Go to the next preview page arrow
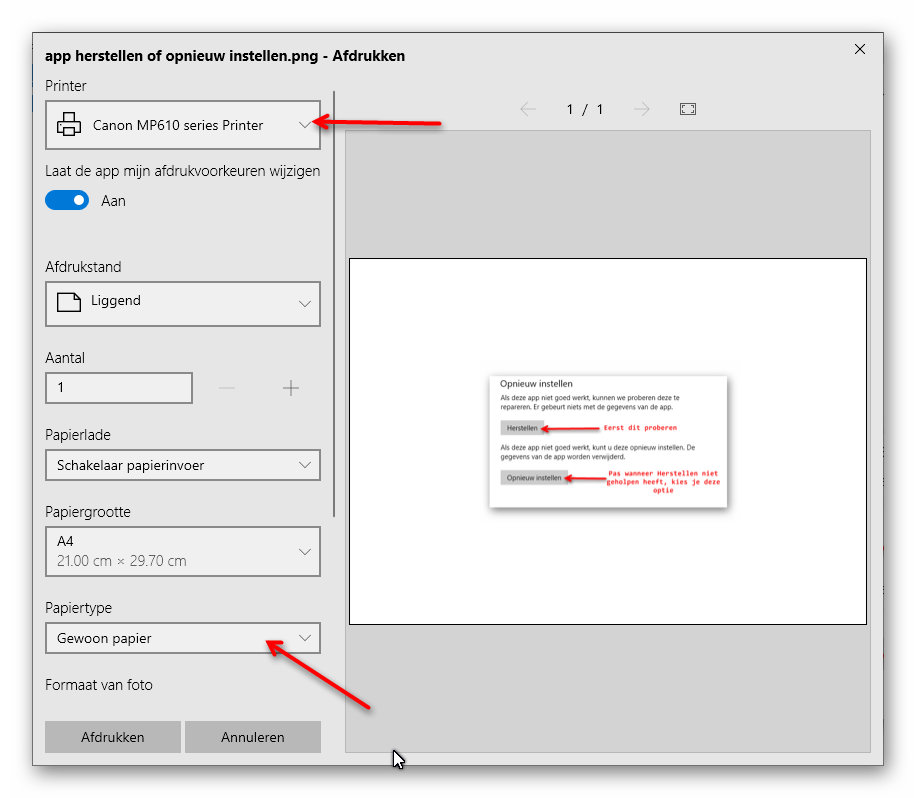Viewport: 916px width, 798px height. 641,109
